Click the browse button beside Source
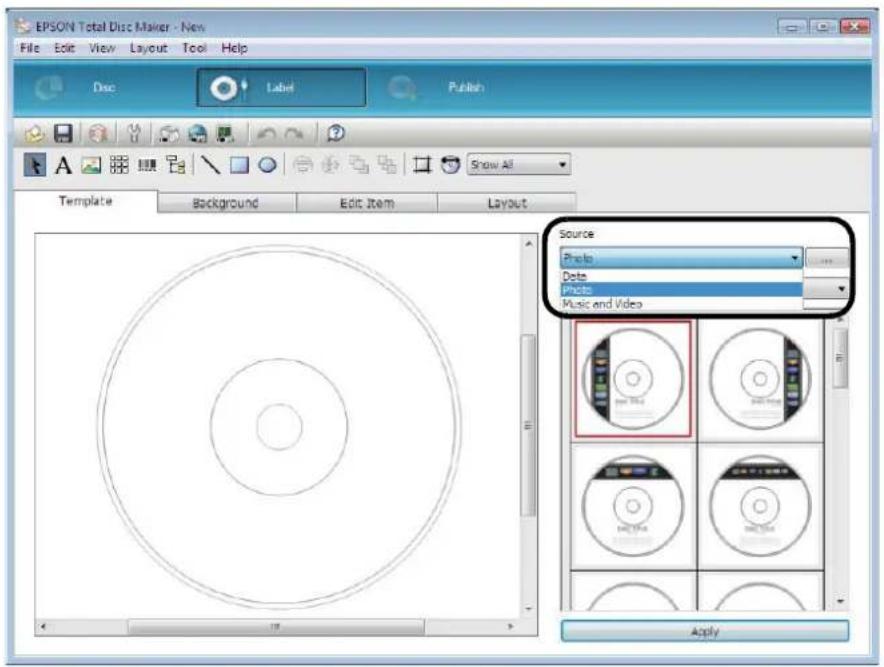Screen dimensions: 884x667 [x=826, y=259]
